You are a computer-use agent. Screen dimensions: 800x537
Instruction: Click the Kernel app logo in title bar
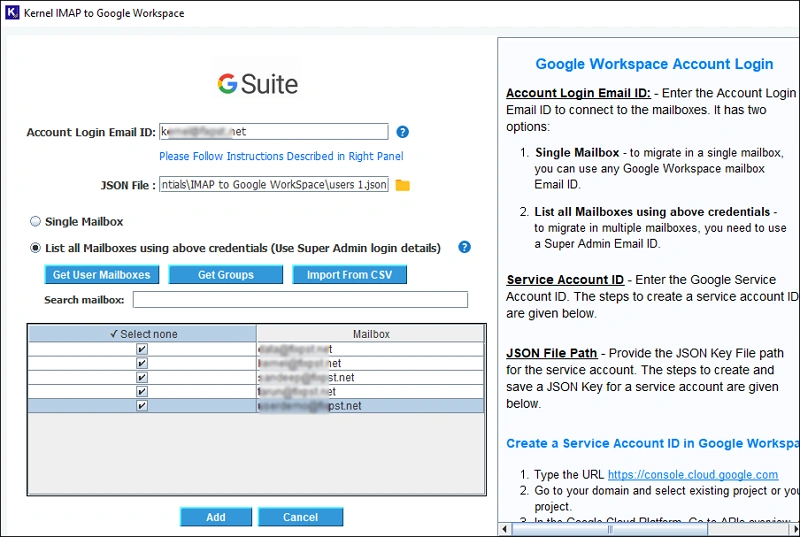click(x=12, y=12)
